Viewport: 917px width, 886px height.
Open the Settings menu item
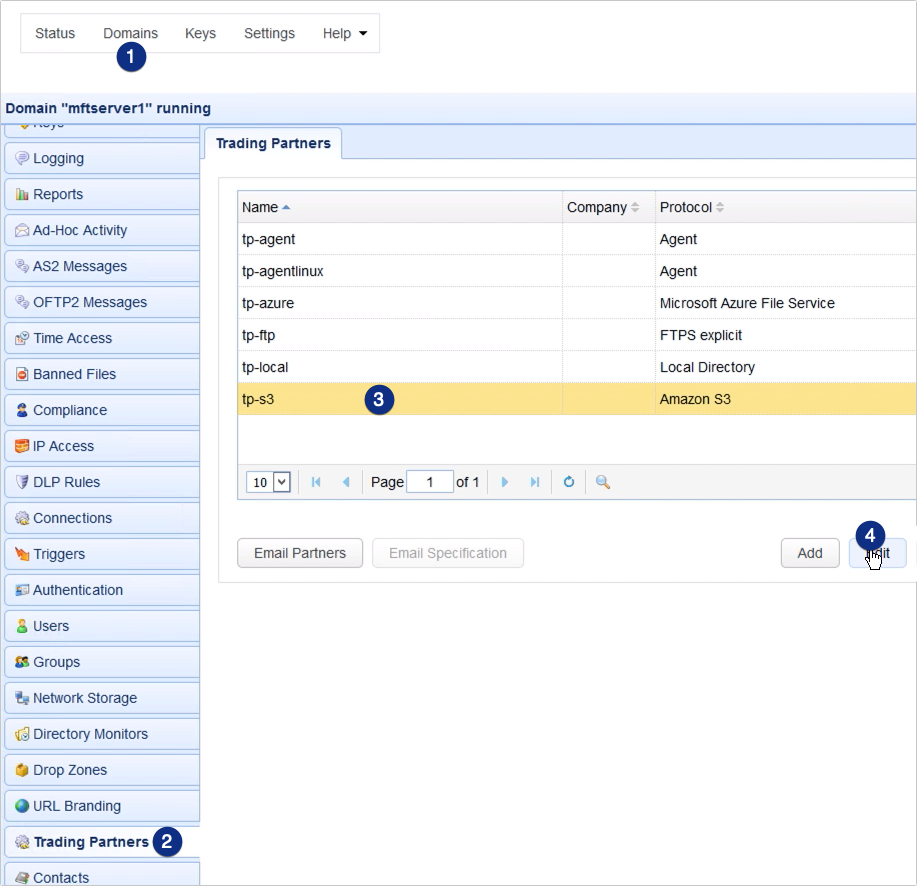[x=269, y=33]
